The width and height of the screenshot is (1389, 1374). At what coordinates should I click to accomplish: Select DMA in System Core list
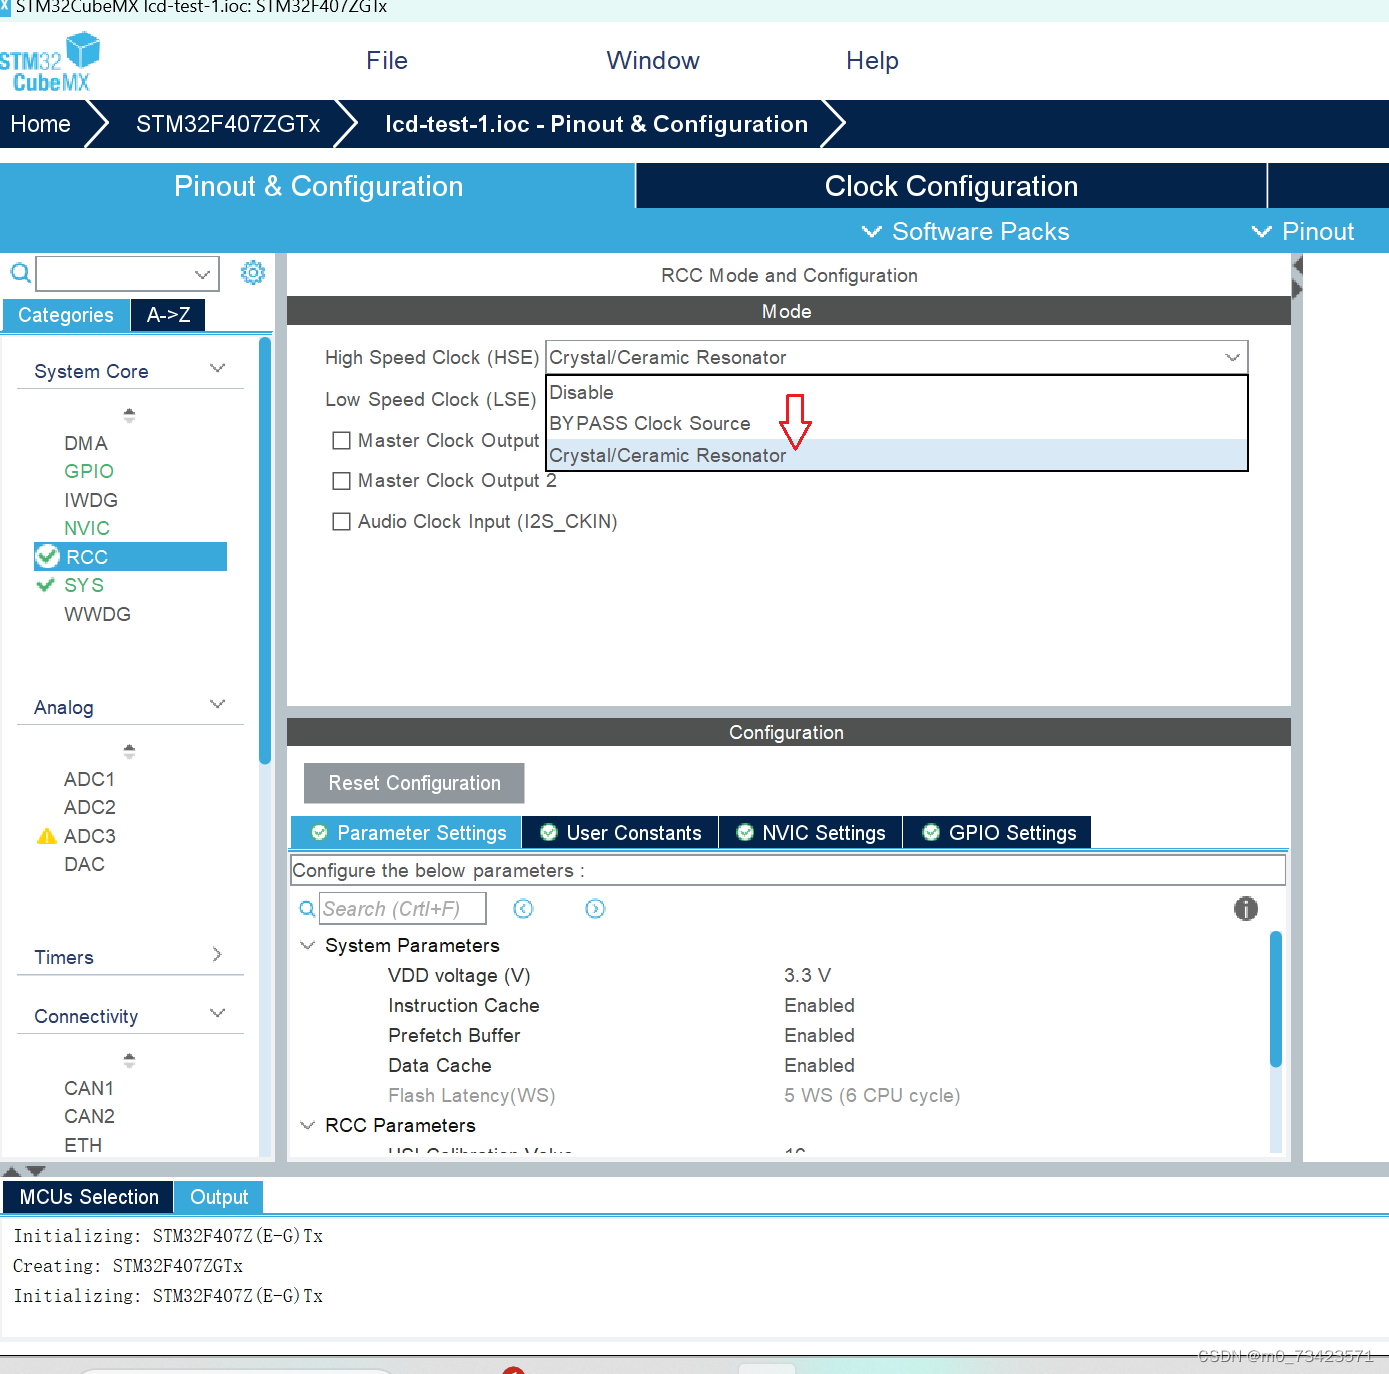(86, 443)
